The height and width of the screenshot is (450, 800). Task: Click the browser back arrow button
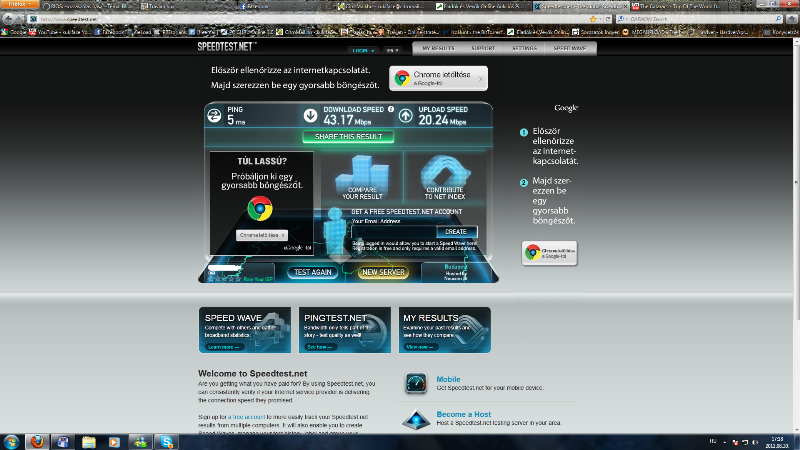8,19
